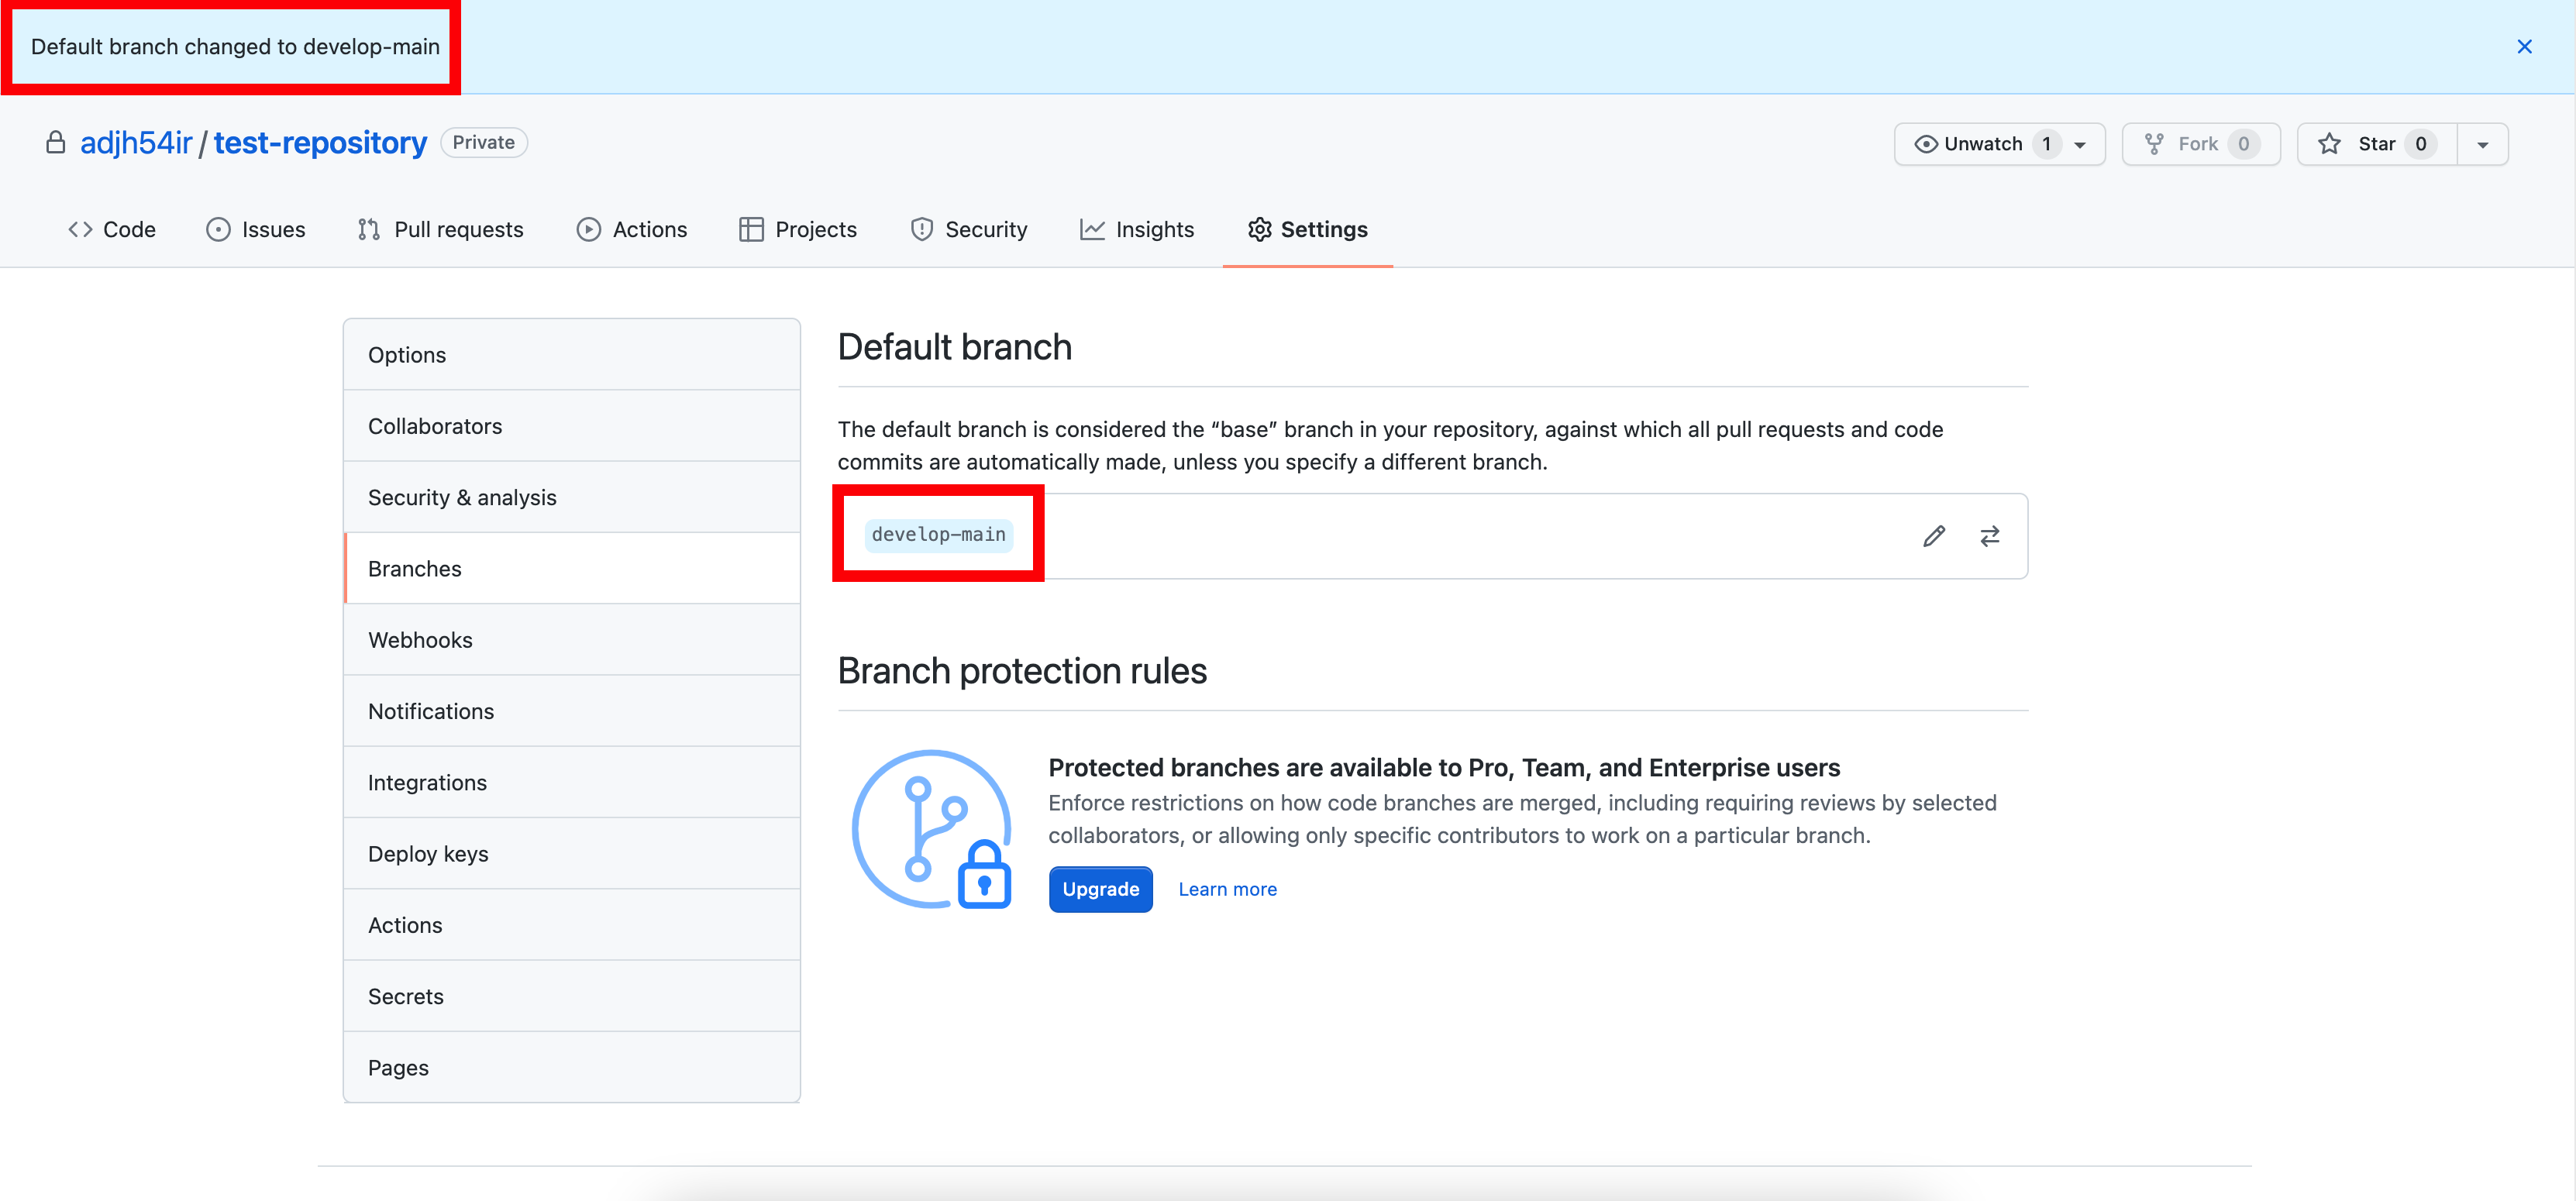
Task: Click the develop-main branch label
Action: coord(938,535)
